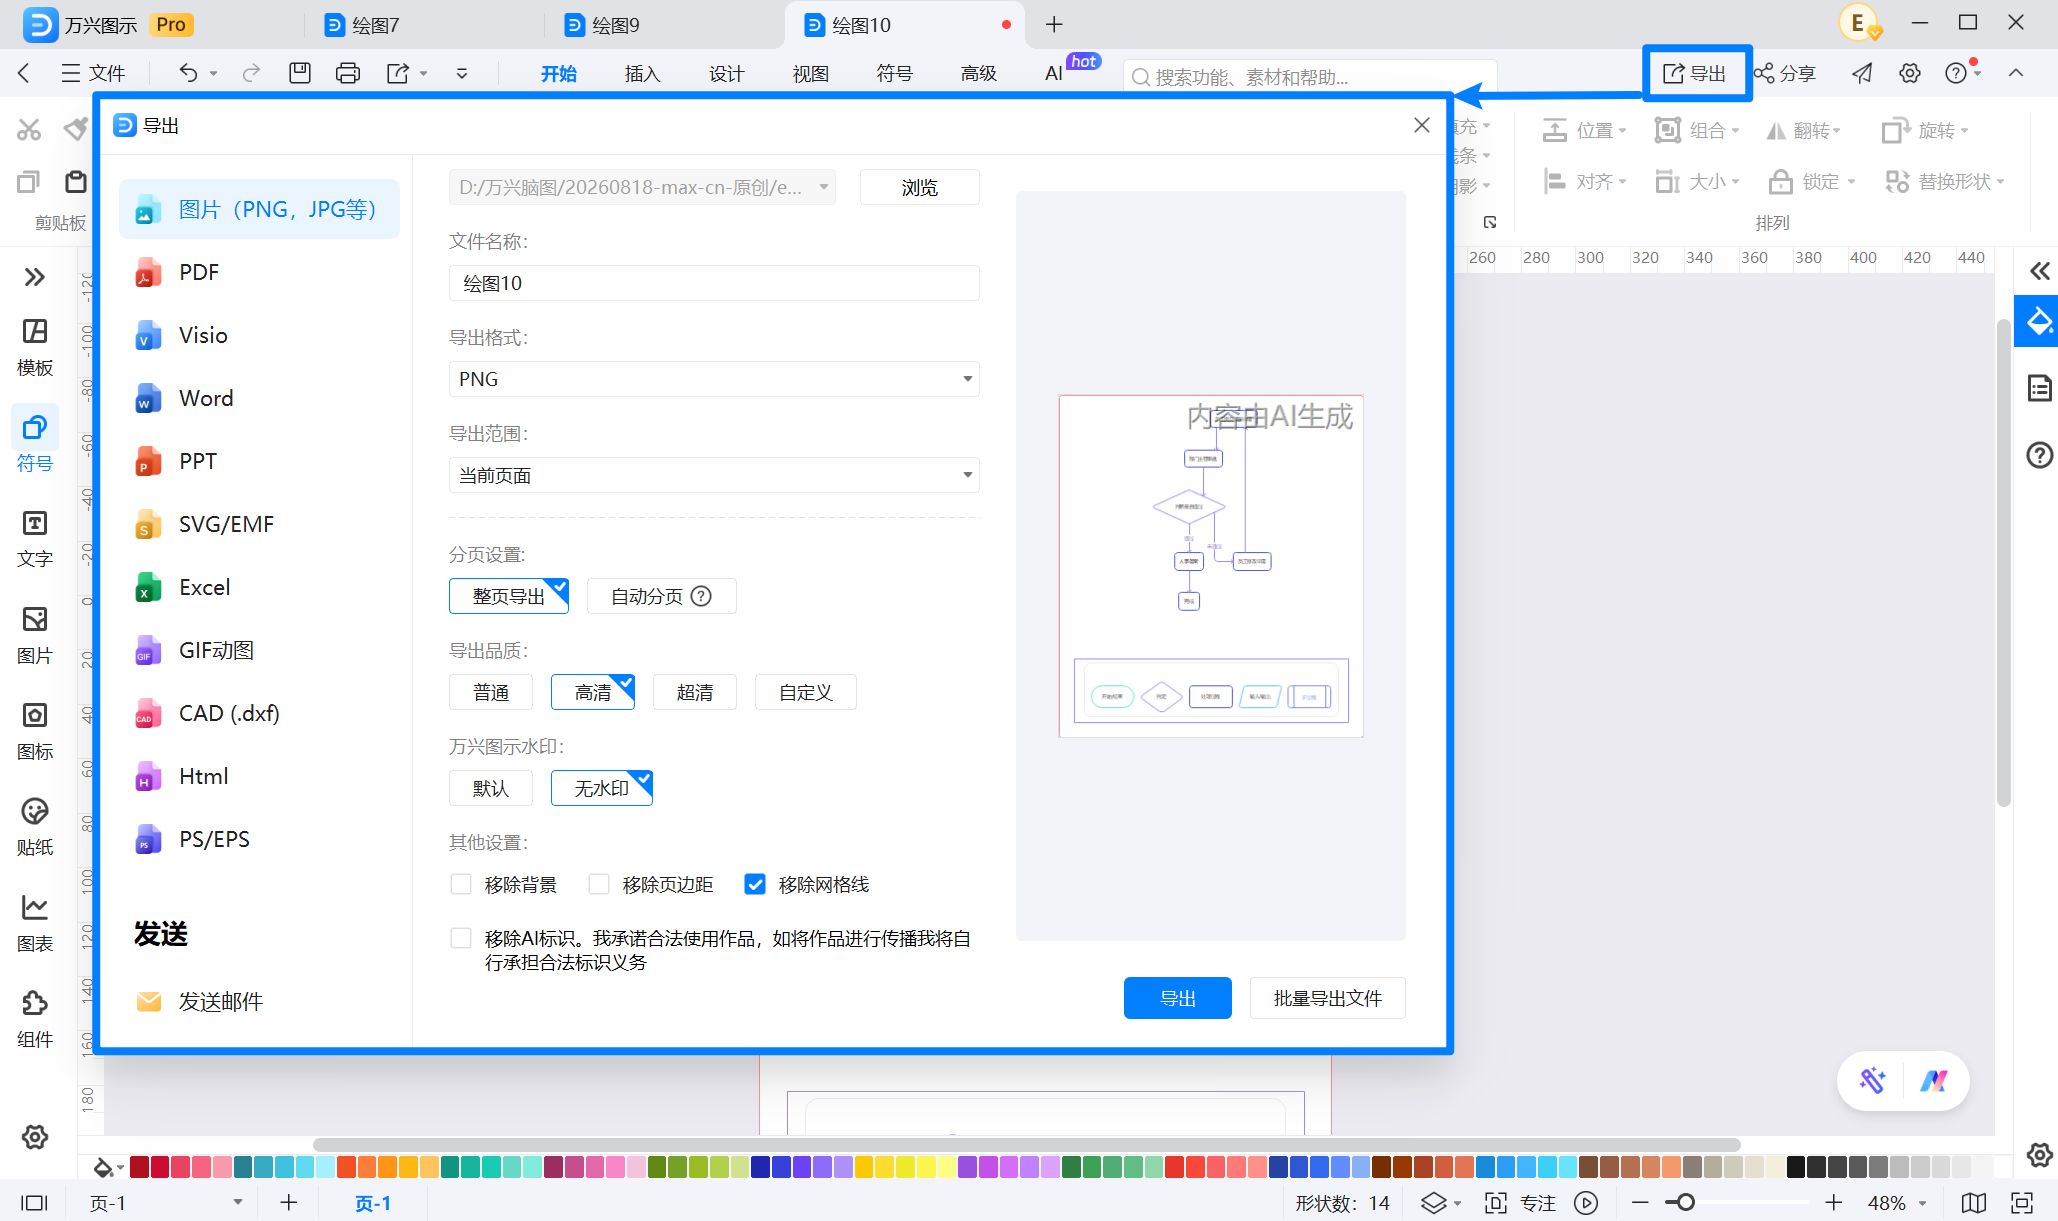This screenshot has width=2058, height=1221.
Task: Open the 贴纸 stickers sidebar panel
Action: click(x=35, y=827)
